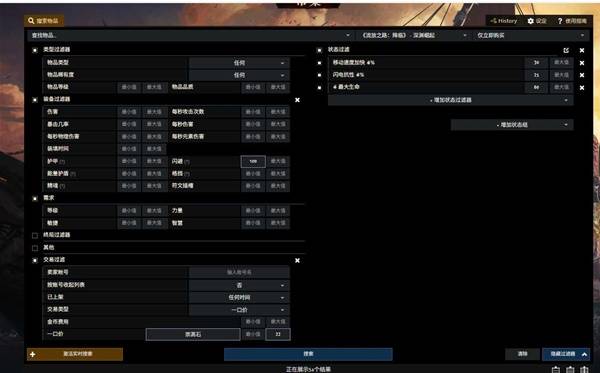
Task: Click the 闪避 minimum value field
Action: coord(253,161)
